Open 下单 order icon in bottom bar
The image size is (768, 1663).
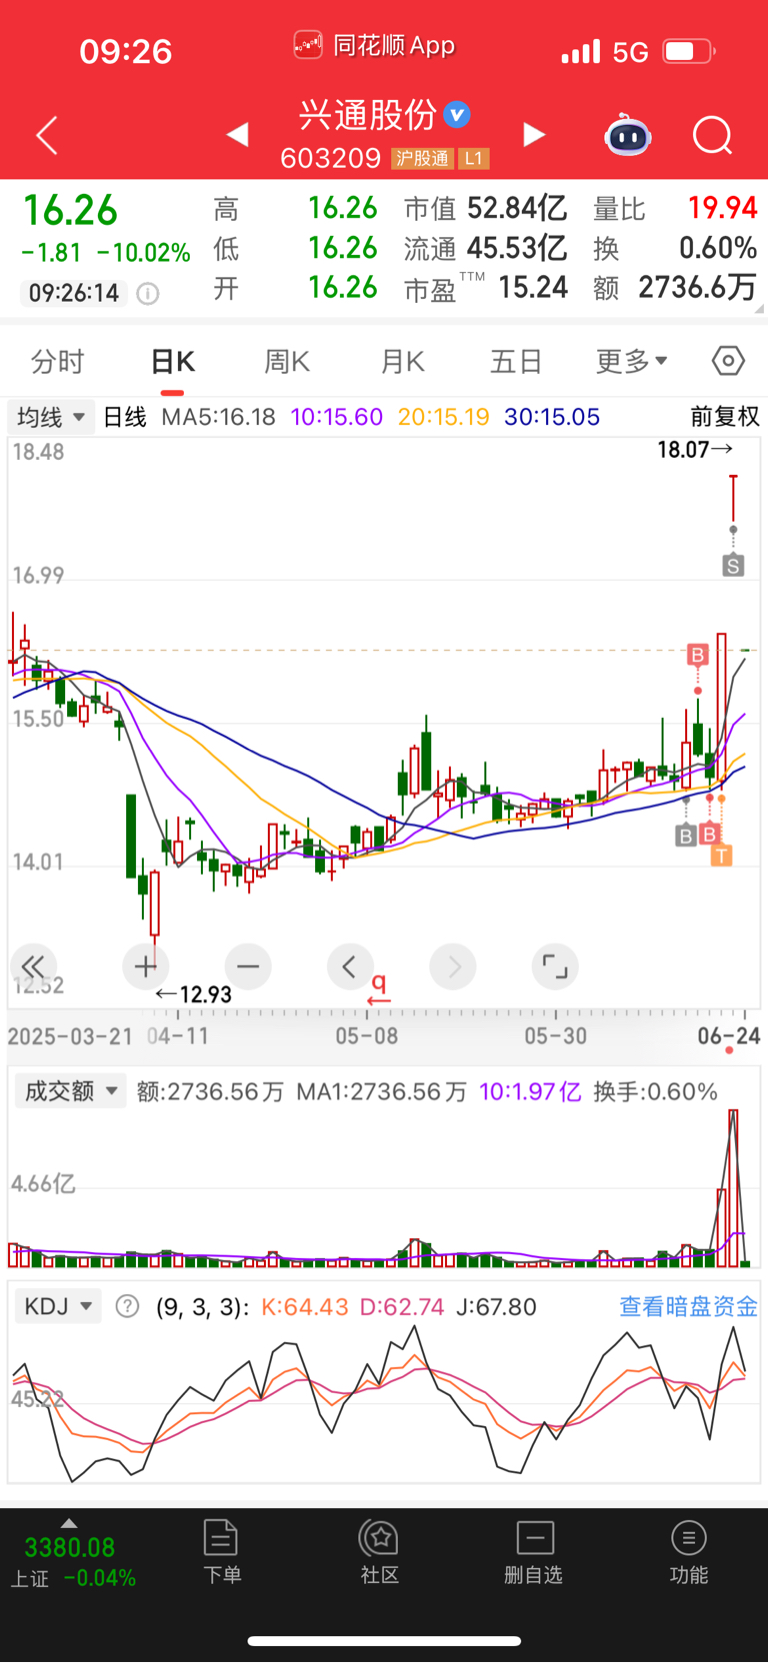[x=221, y=1552]
